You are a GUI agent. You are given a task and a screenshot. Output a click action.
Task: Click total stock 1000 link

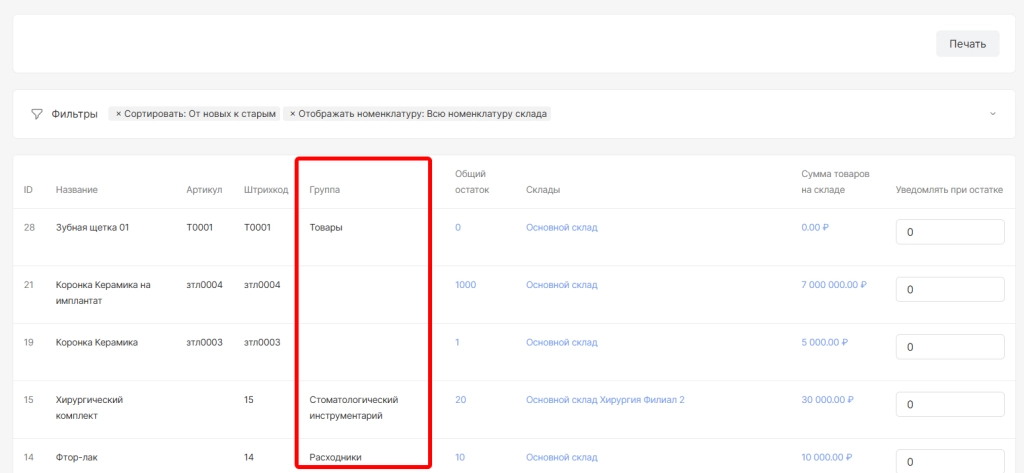(x=465, y=285)
